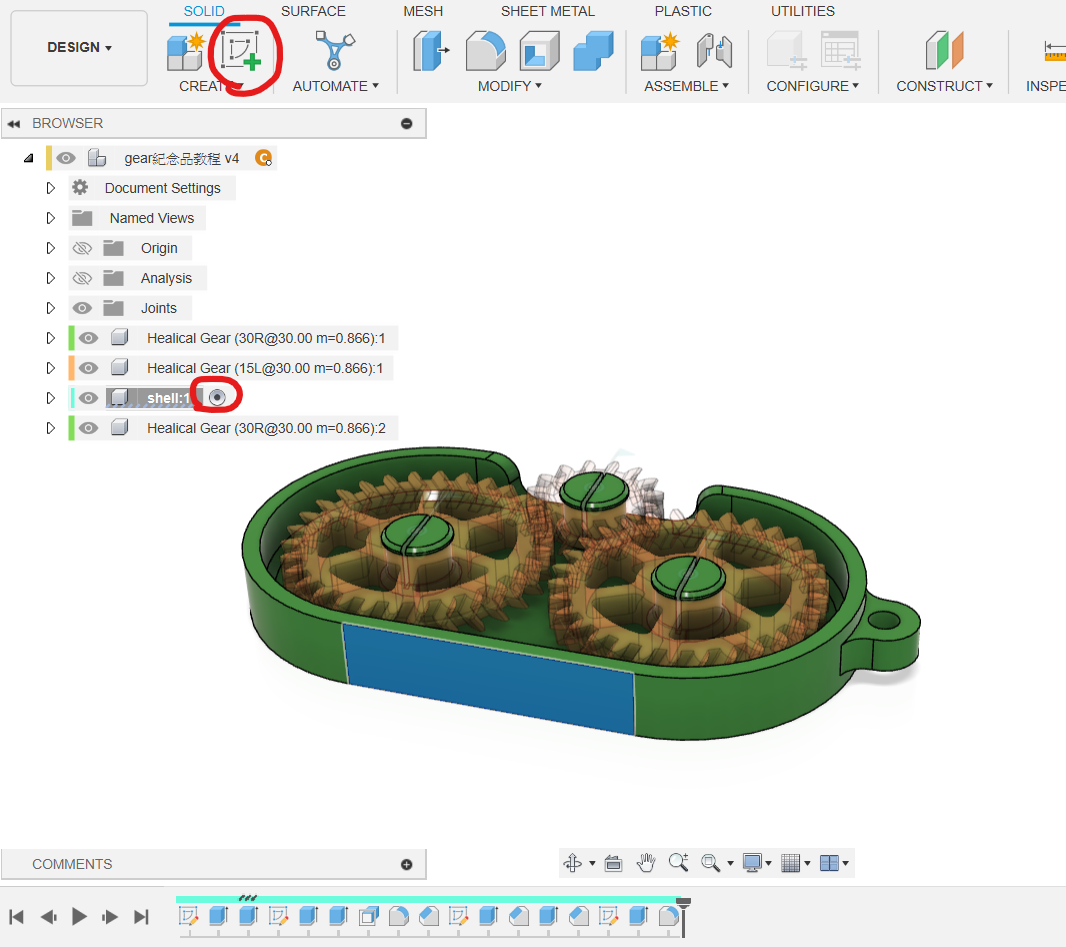This screenshot has width=1066, height=947.
Task: Hide the Joints folder visibility
Action: click(82, 308)
